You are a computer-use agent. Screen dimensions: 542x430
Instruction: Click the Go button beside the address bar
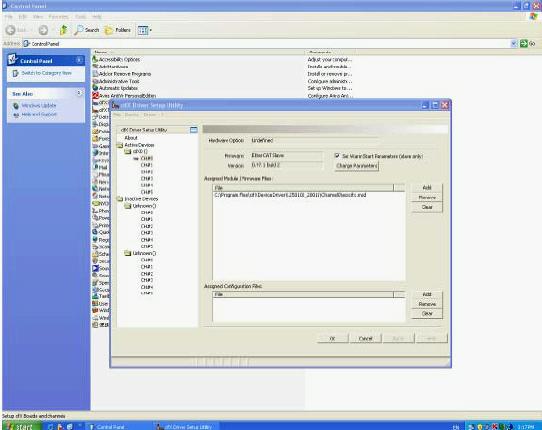pos(528,44)
